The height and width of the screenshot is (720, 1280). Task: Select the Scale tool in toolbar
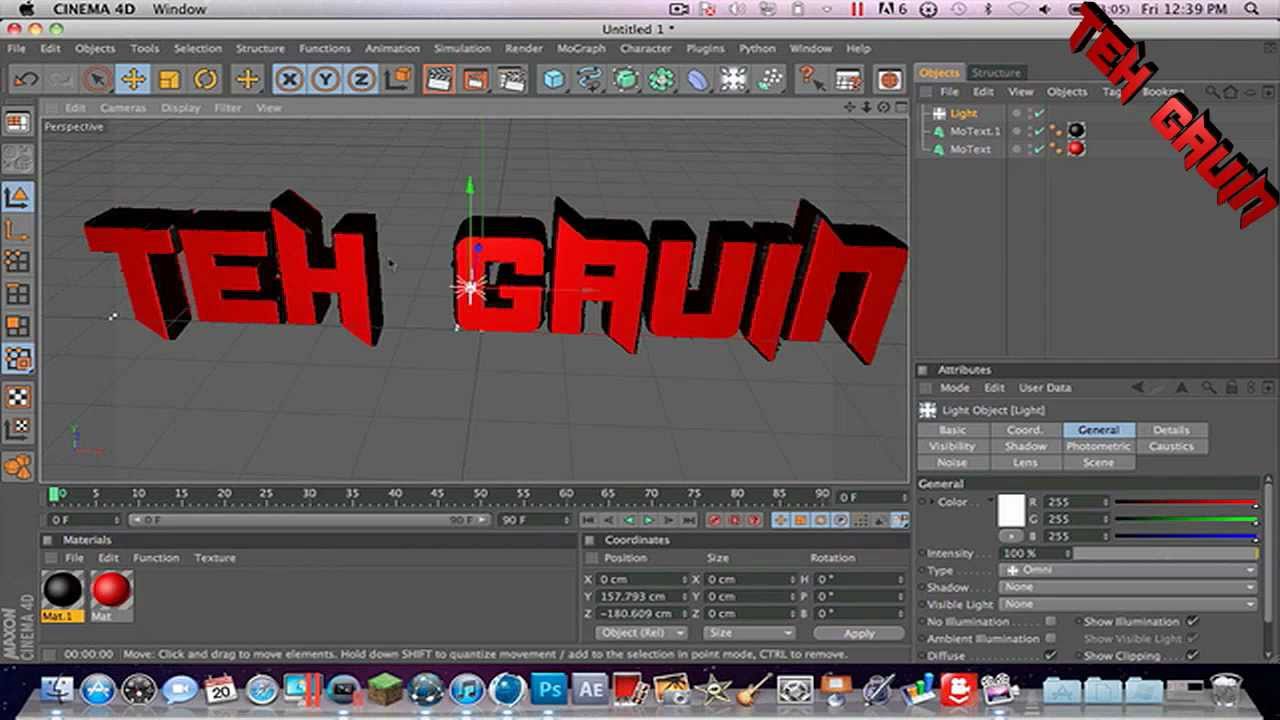point(169,80)
